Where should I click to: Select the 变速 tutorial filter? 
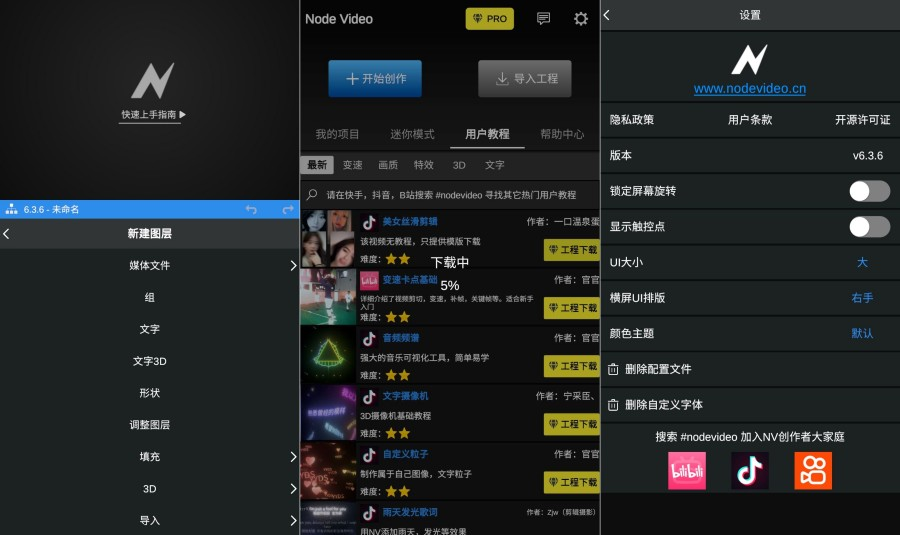(x=352, y=165)
